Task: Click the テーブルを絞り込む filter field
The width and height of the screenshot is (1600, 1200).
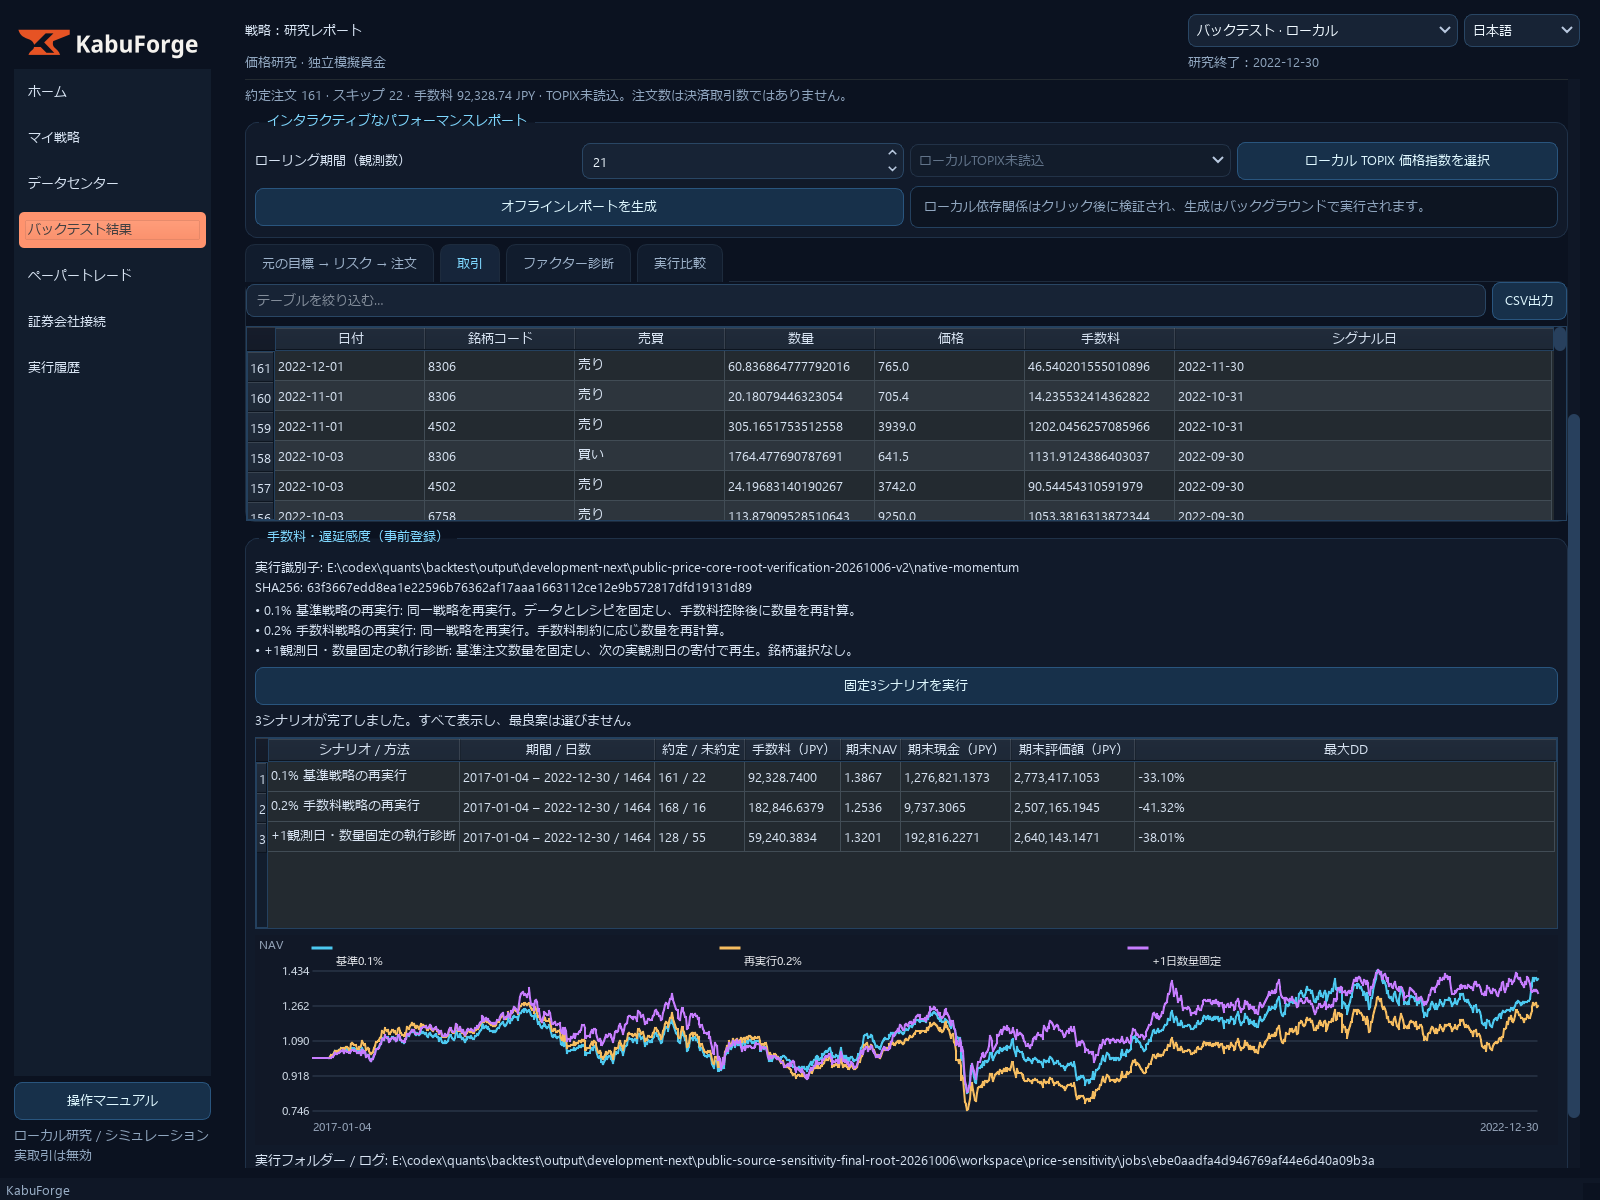Action: point(866,300)
